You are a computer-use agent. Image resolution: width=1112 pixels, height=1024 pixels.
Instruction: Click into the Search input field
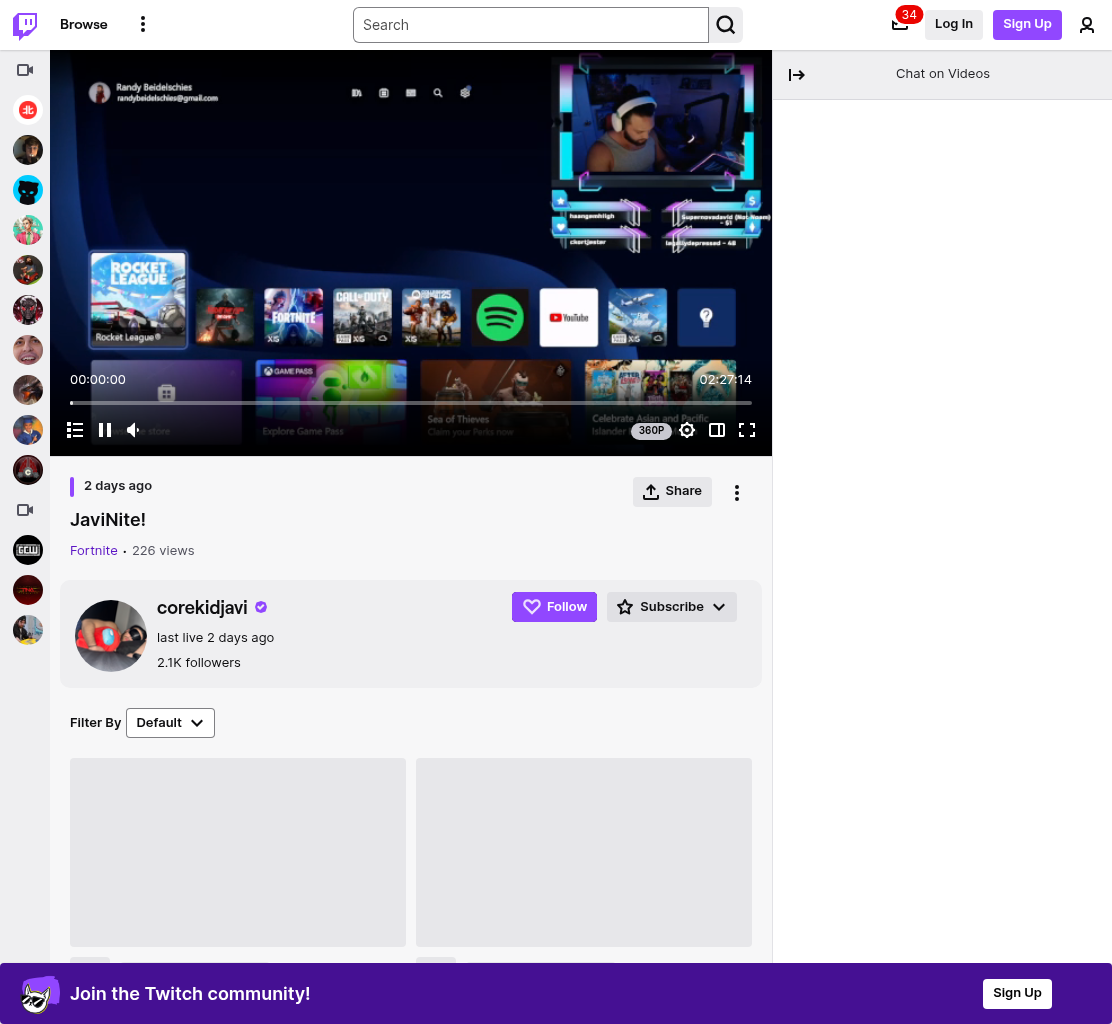tap(530, 25)
